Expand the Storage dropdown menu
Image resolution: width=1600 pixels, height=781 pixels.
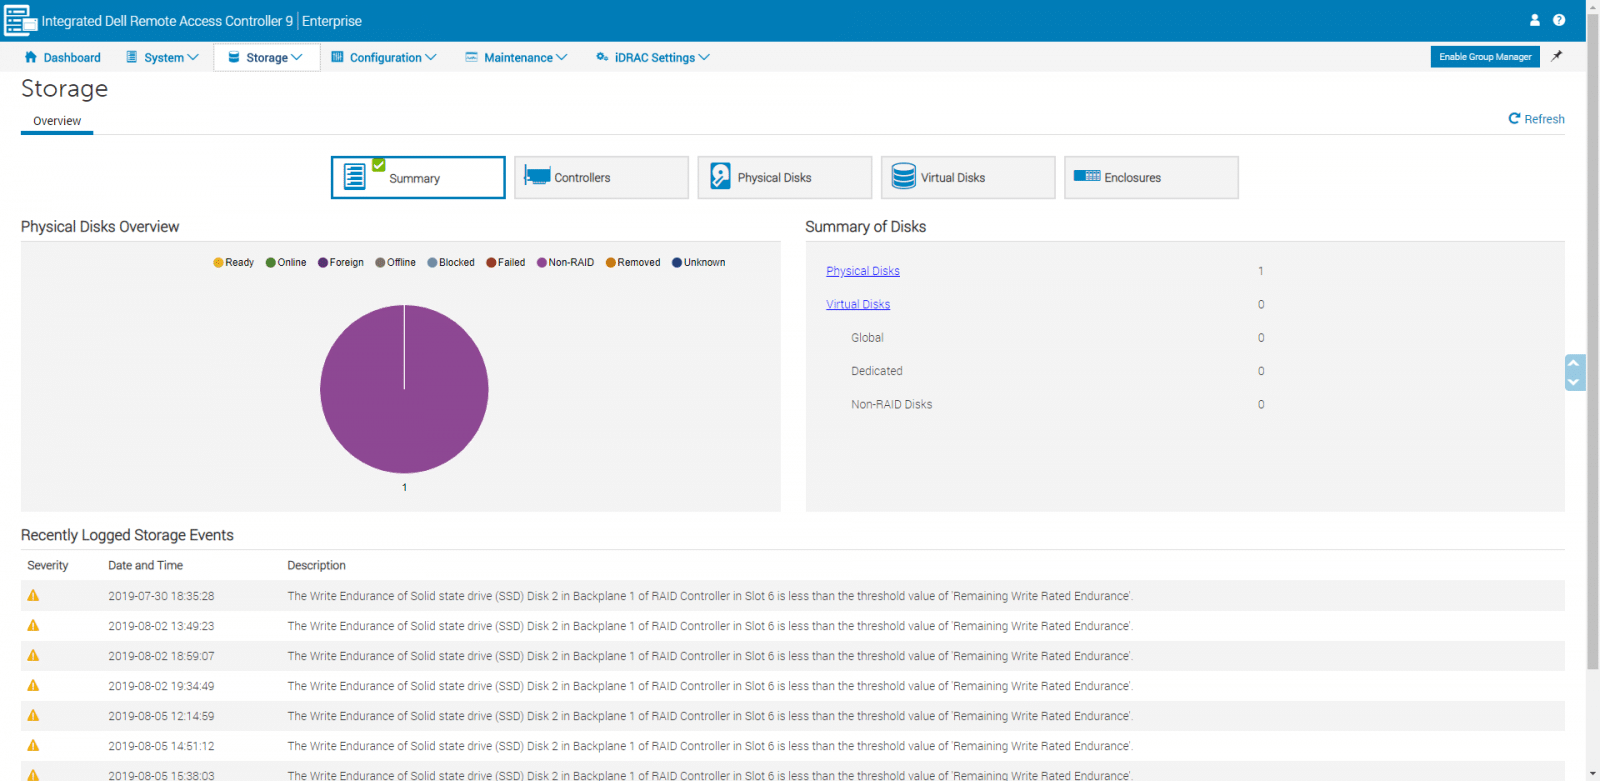point(266,57)
